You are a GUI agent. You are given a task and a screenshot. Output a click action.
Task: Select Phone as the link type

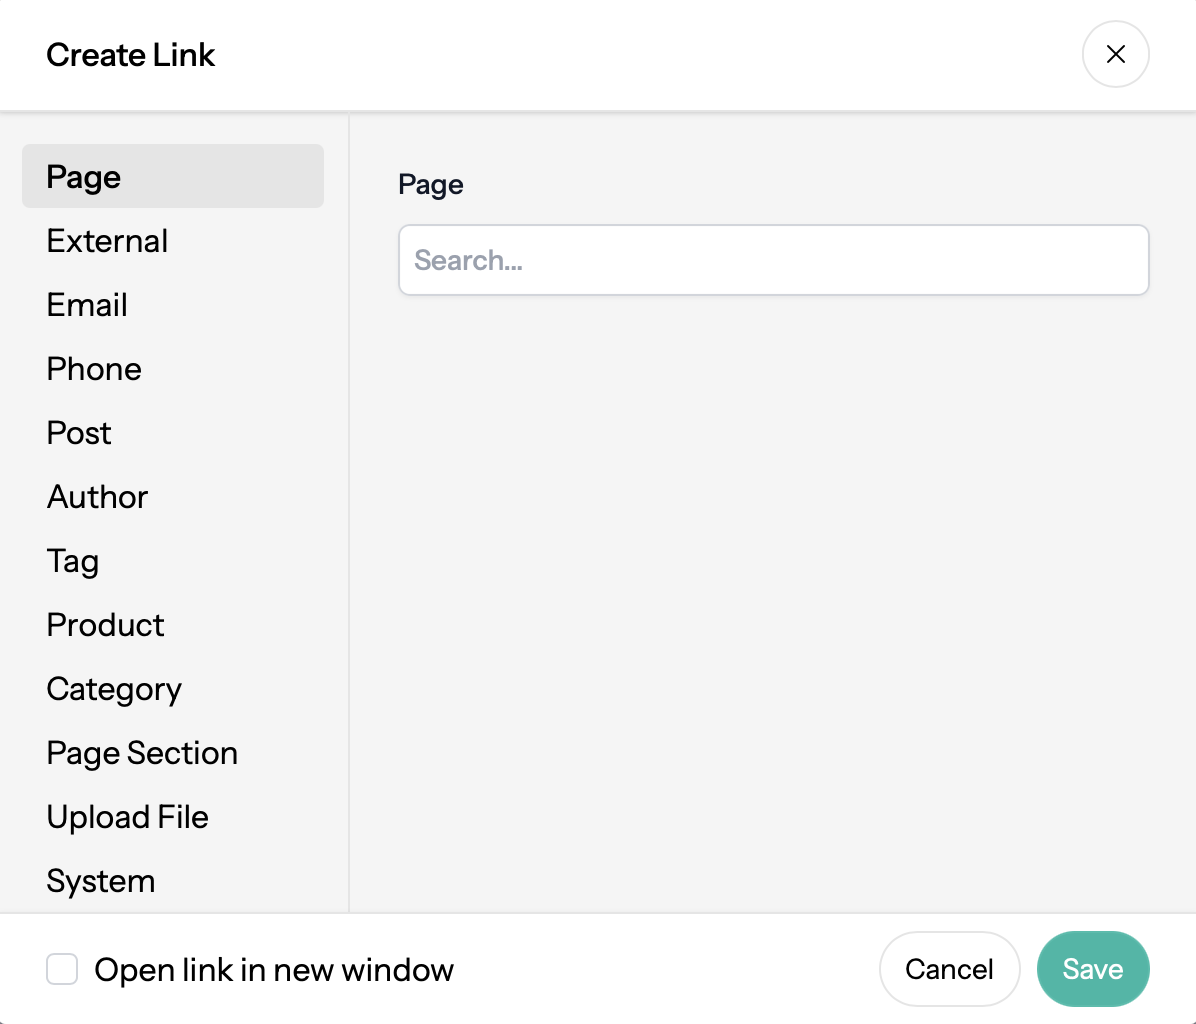[x=93, y=368]
